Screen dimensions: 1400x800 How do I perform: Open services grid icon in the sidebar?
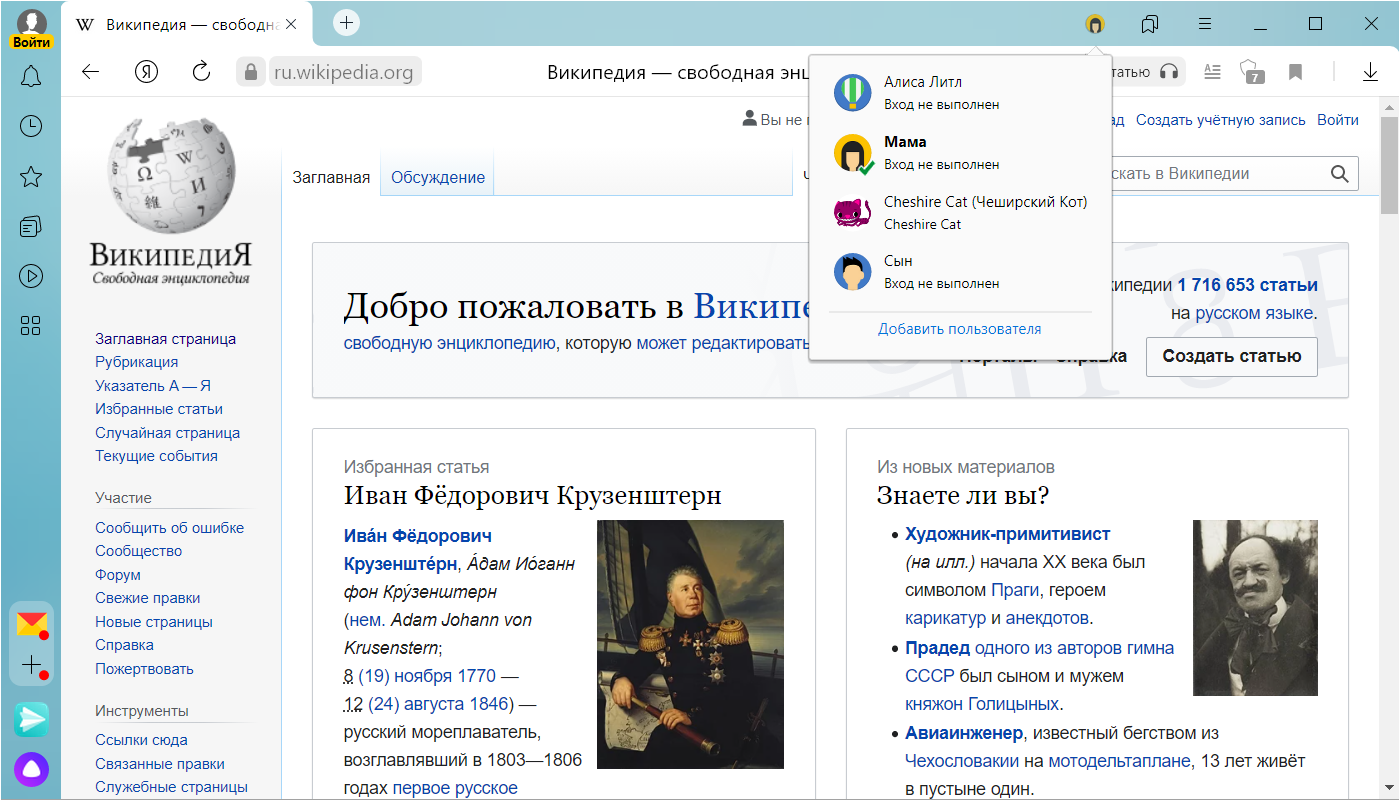31,326
